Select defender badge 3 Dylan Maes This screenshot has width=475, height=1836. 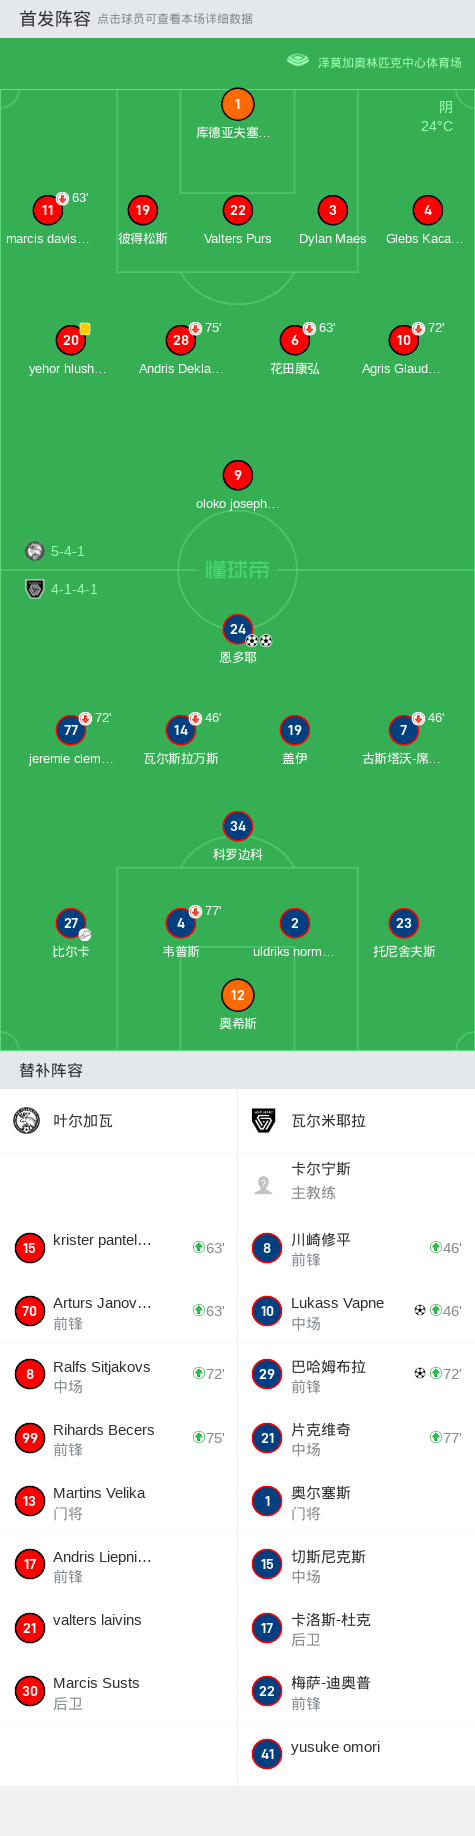click(332, 210)
